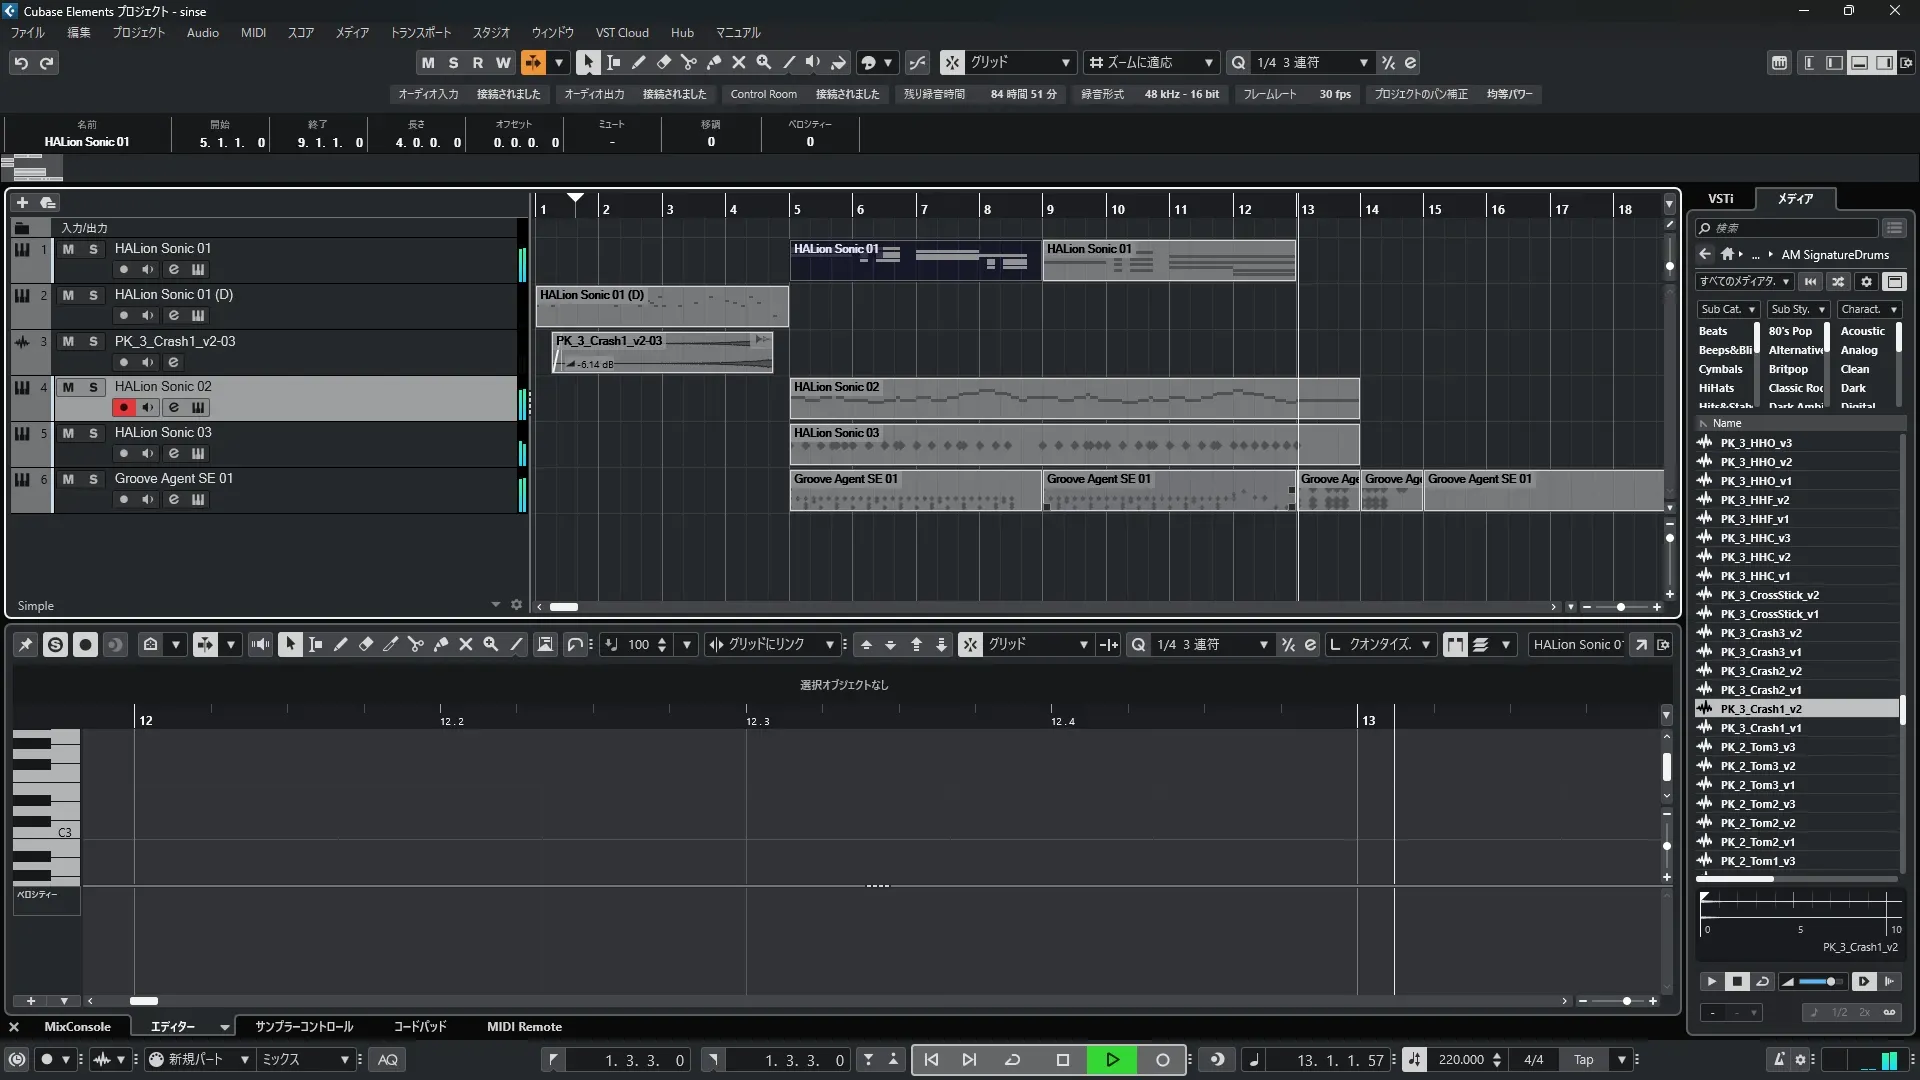Open the グリッド snap type dropdown in the top toolbar
The width and height of the screenshot is (1920, 1080).
tap(1020, 62)
